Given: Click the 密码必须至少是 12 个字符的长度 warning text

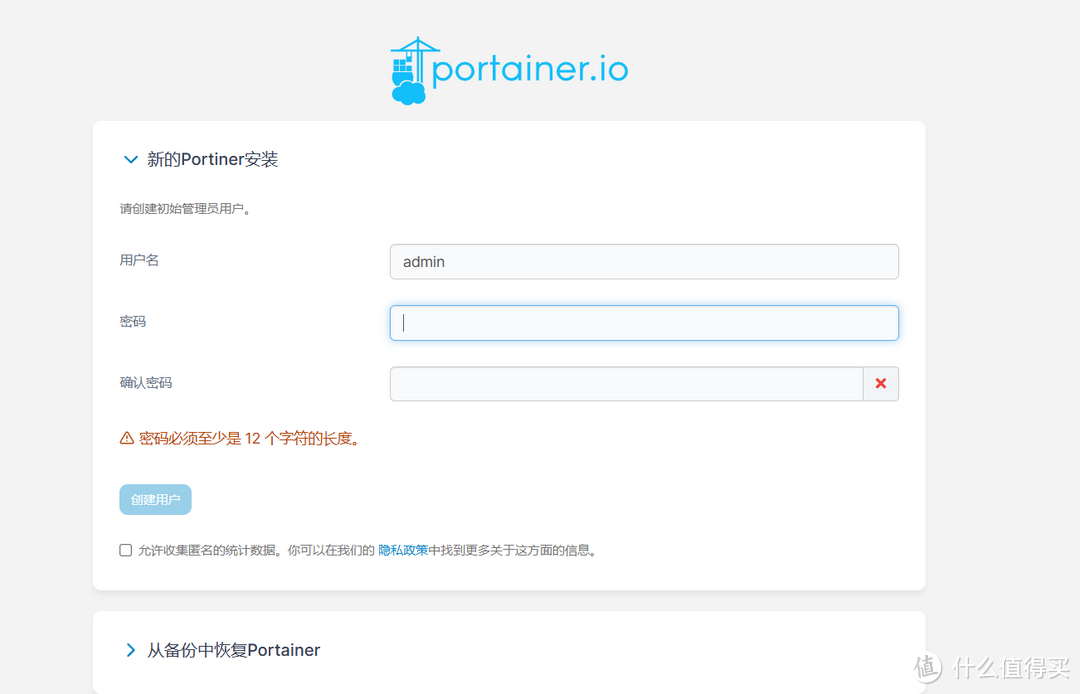Looking at the screenshot, I should click(249, 439).
